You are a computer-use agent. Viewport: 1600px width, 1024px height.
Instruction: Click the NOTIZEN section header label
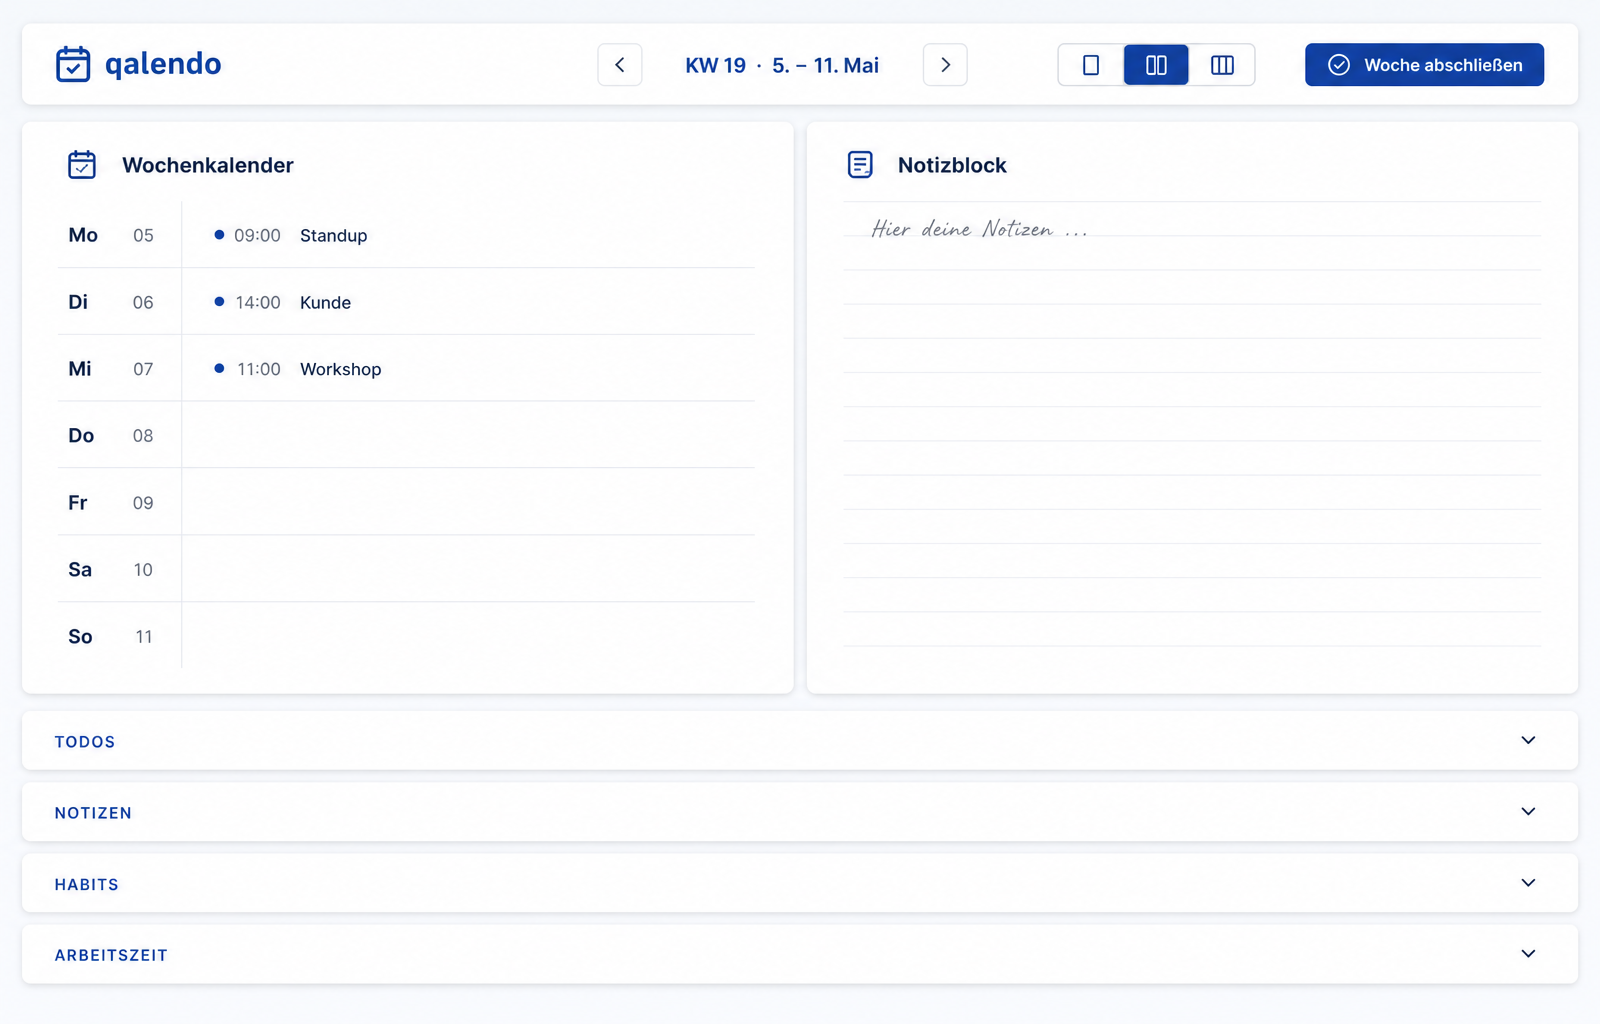(x=93, y=813)
